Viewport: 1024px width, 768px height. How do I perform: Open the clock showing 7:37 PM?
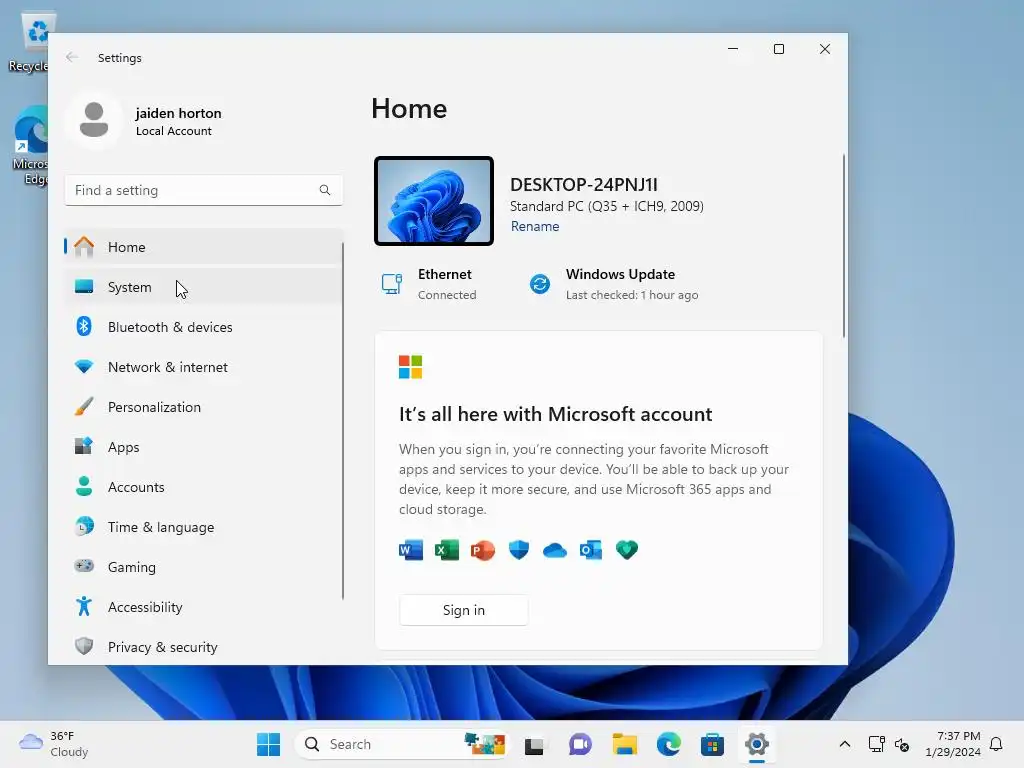point(953,744)
